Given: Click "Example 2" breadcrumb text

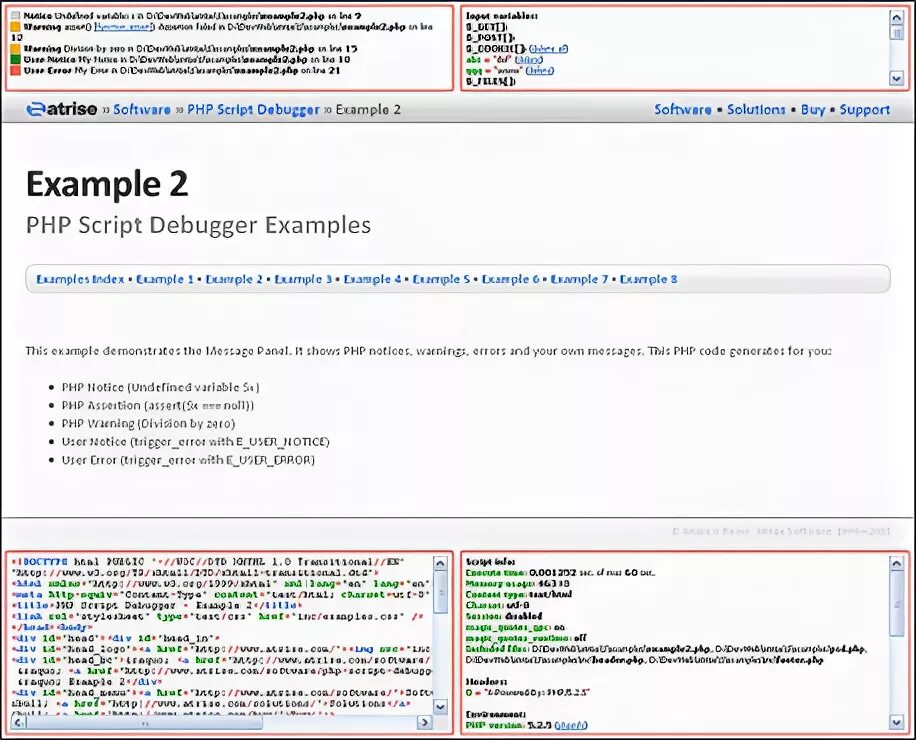Looking at the screenshot, I should 368,110.
